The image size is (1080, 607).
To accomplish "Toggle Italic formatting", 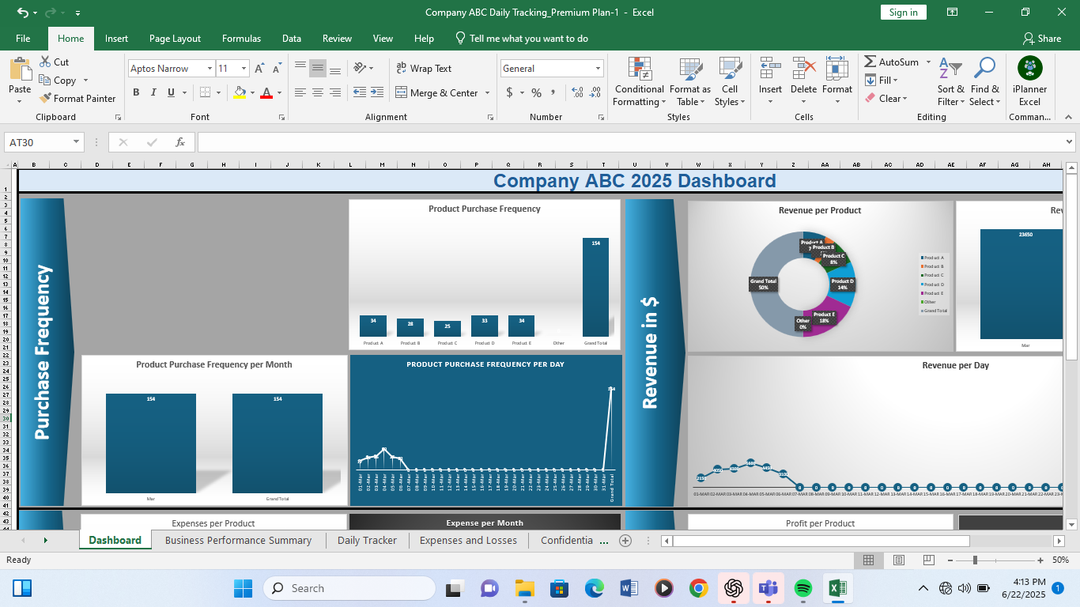I will 153,92.
